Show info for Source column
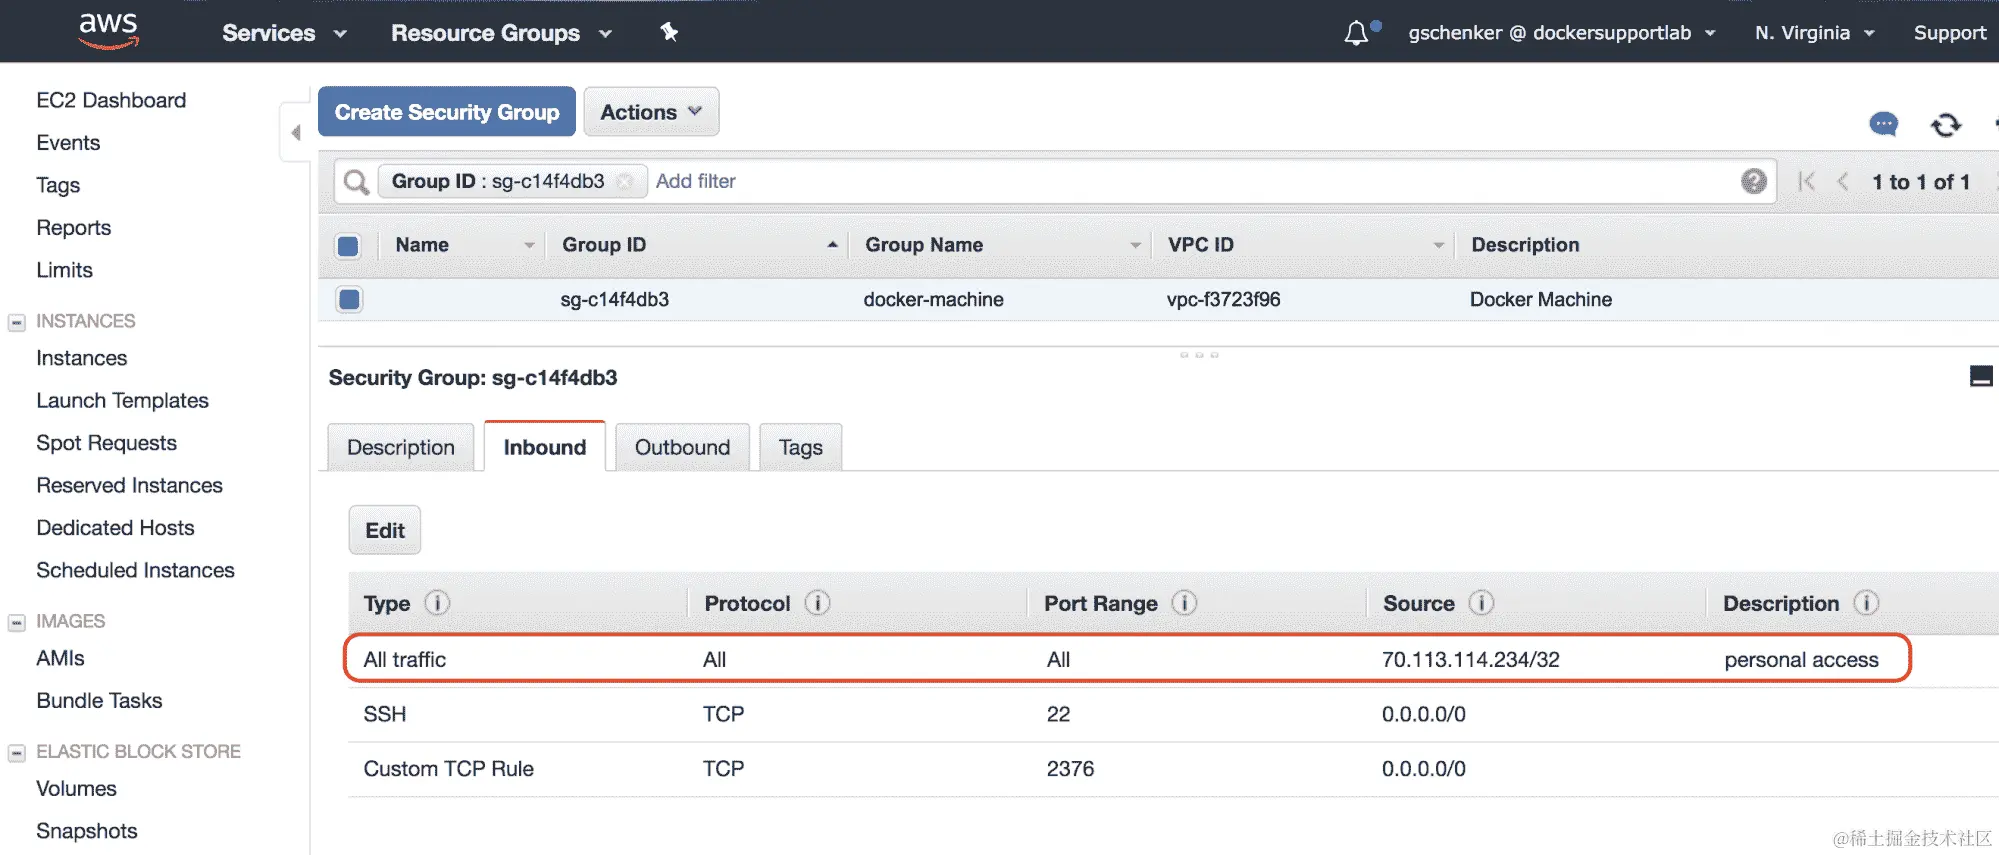 click(x=1481, y=603)
